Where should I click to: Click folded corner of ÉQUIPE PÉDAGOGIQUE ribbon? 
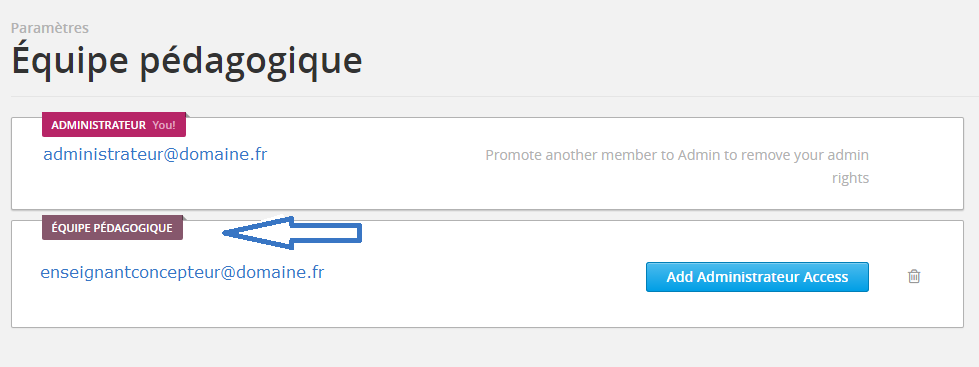point(185,218)
